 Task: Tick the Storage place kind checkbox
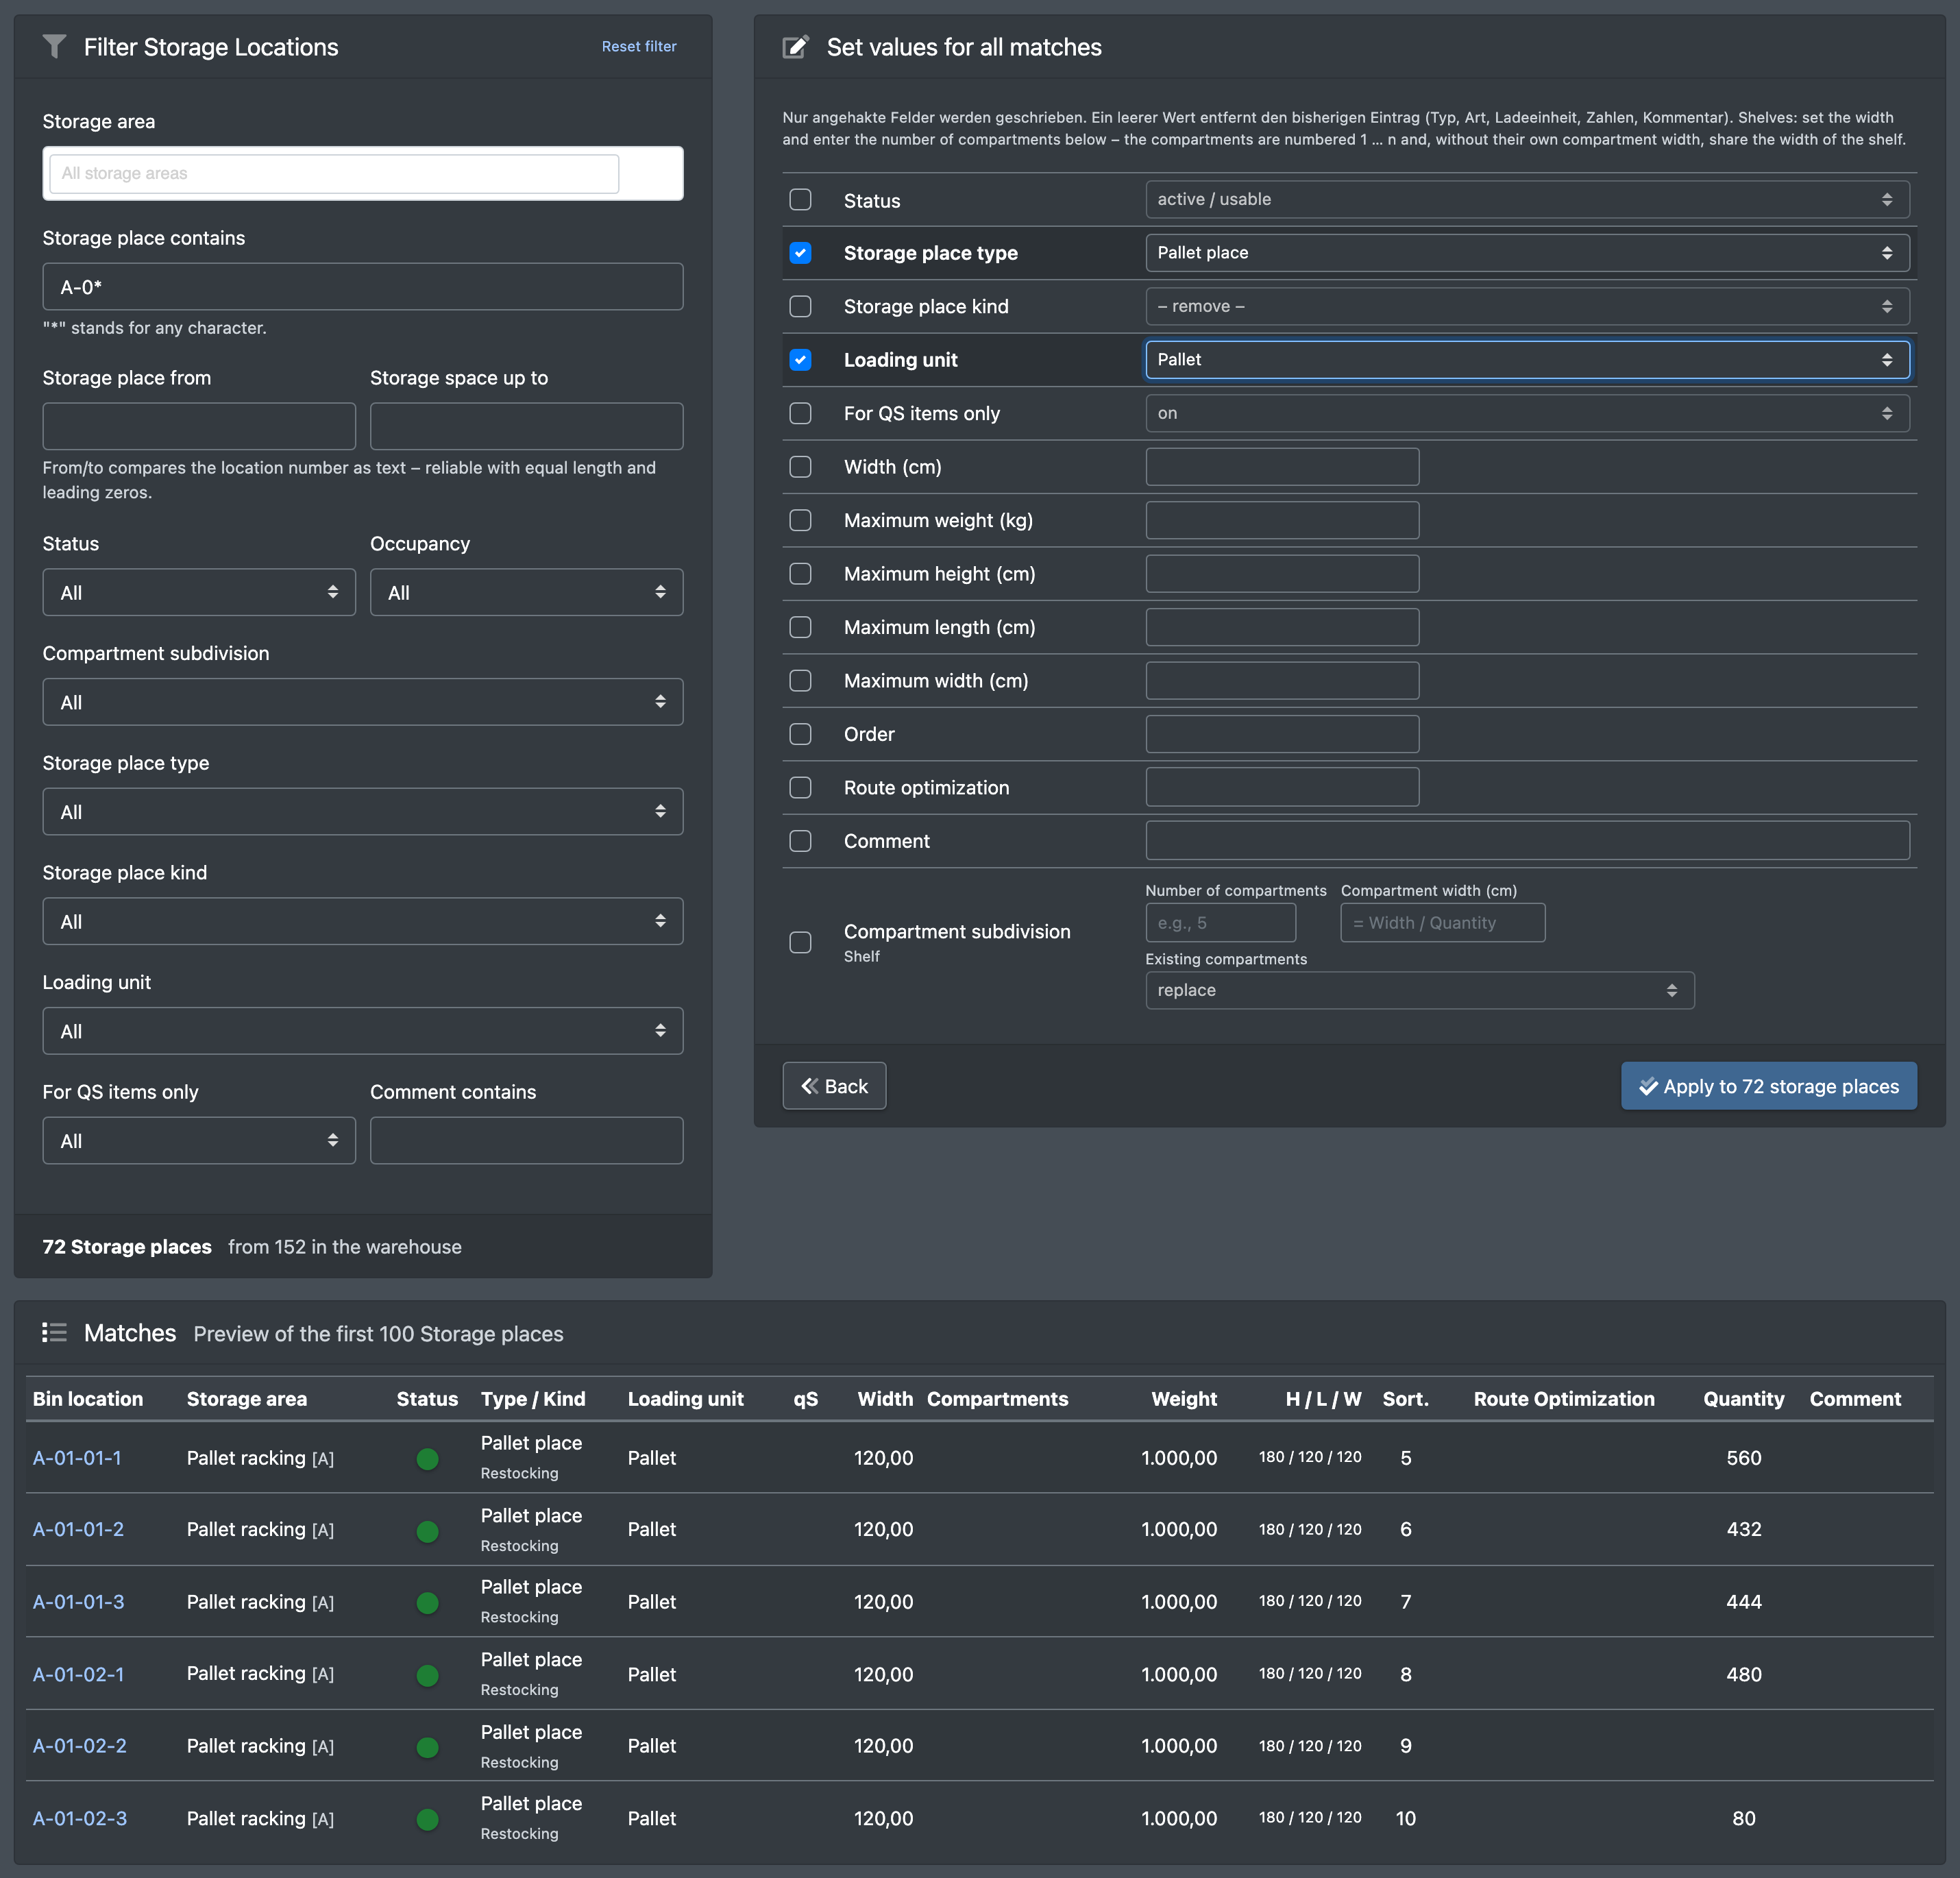[800, 306]
